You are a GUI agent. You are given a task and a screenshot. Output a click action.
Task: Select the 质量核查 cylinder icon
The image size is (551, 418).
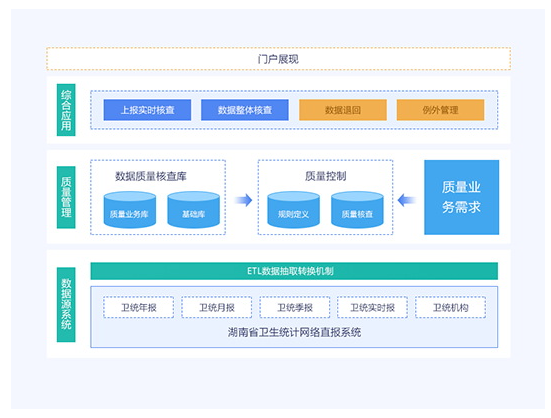[357, 210]
